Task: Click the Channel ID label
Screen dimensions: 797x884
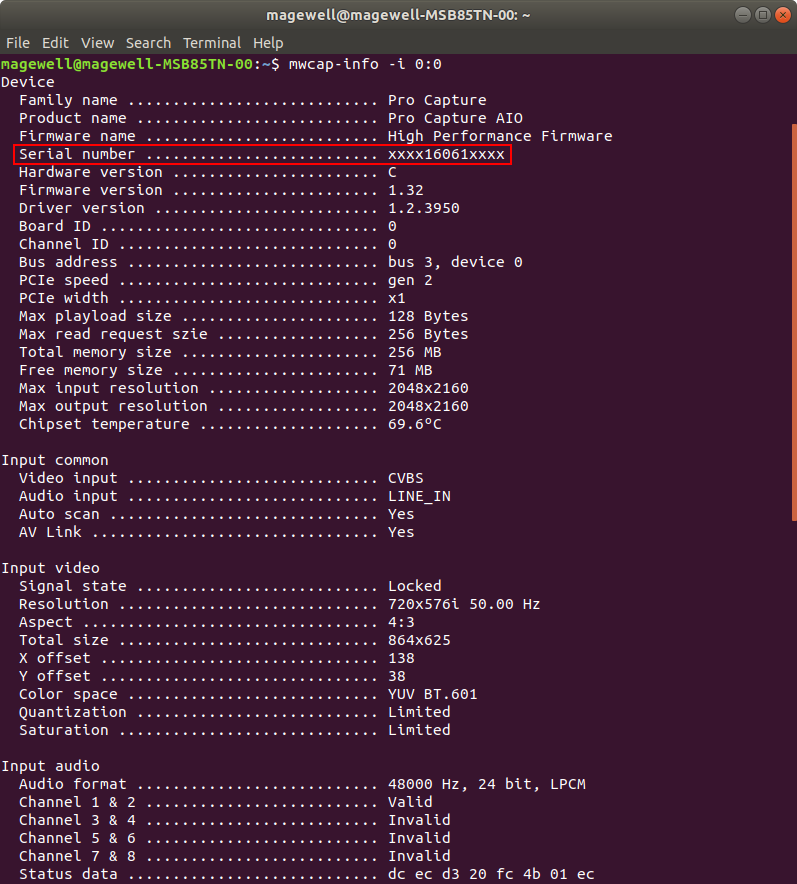Action: (64, 245)
